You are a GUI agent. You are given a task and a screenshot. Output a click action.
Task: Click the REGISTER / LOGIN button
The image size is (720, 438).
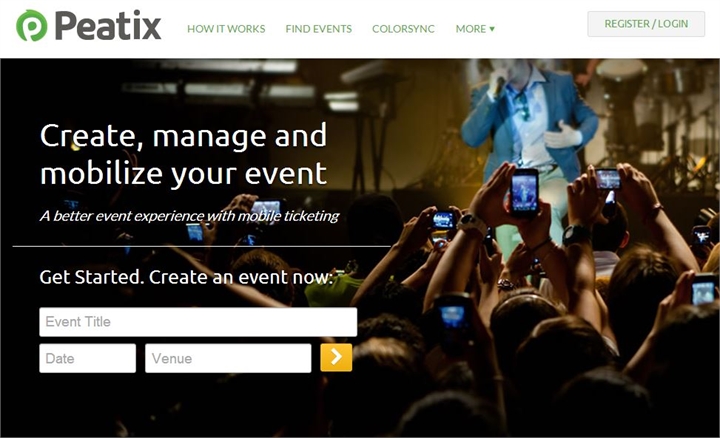point(646,24)
